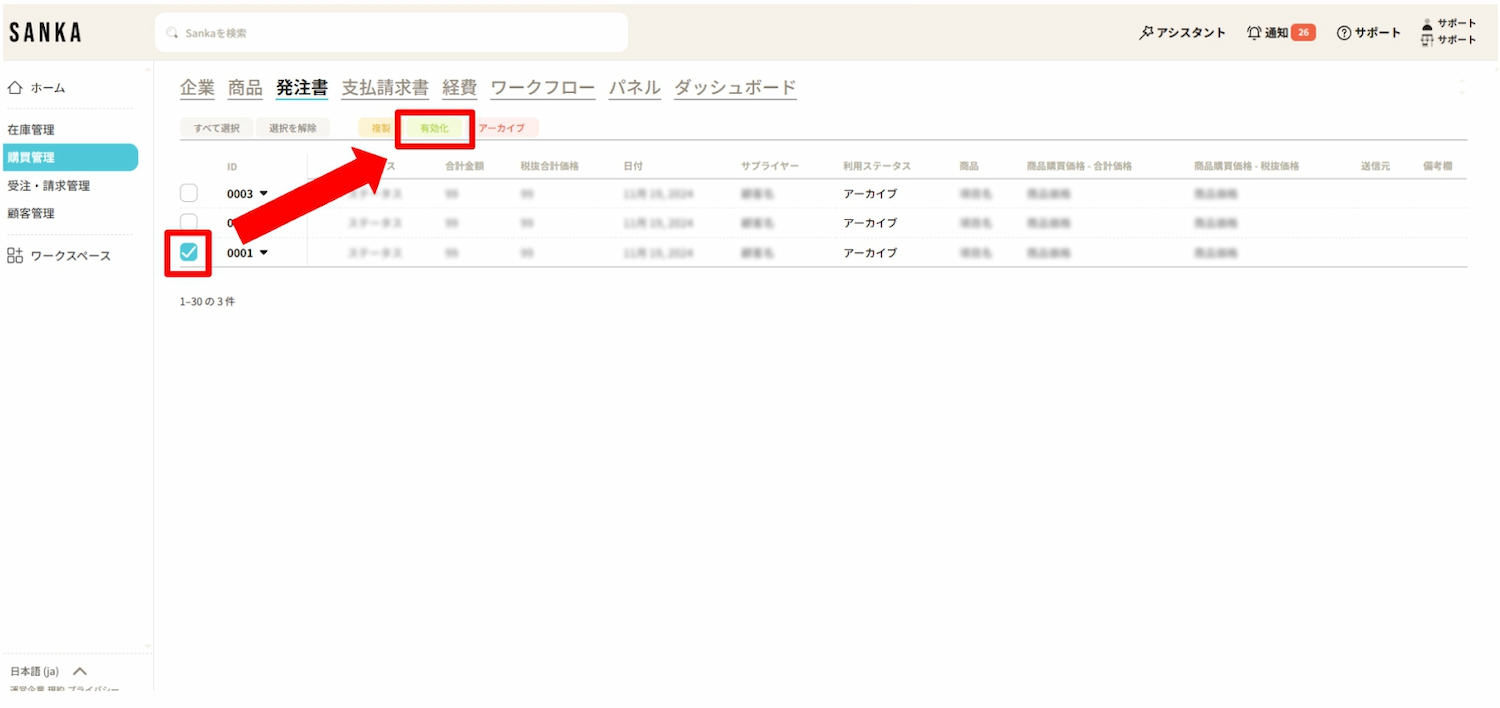Click the アーカイブ status cell in row 0001
Image resolution: width=1500 pixels, height=708 pixels.
pos(870,253)
